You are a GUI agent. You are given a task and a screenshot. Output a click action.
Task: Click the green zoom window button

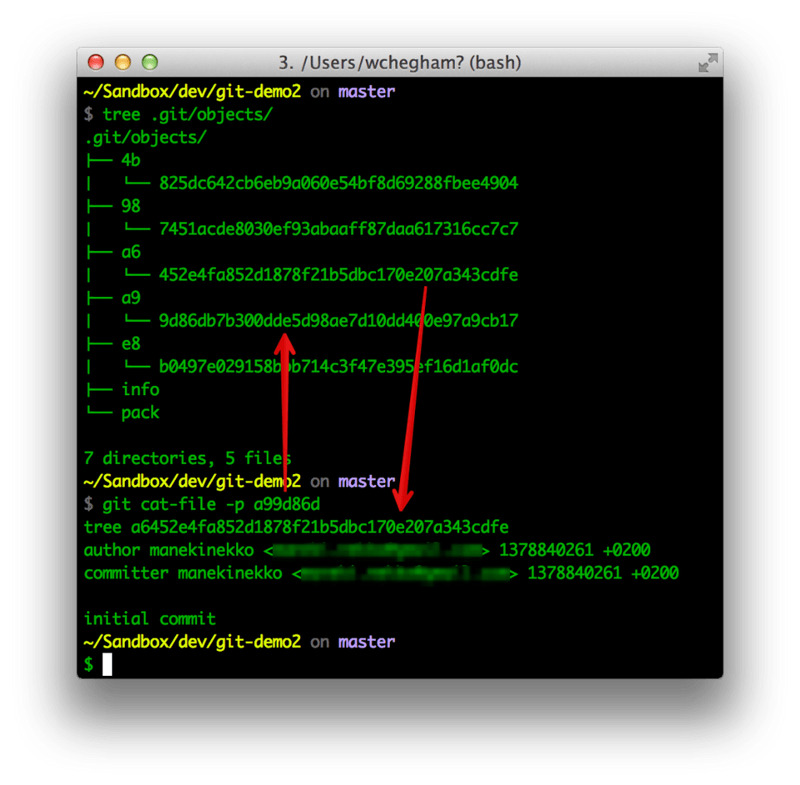pyautogui.click(x=150, y=62)
